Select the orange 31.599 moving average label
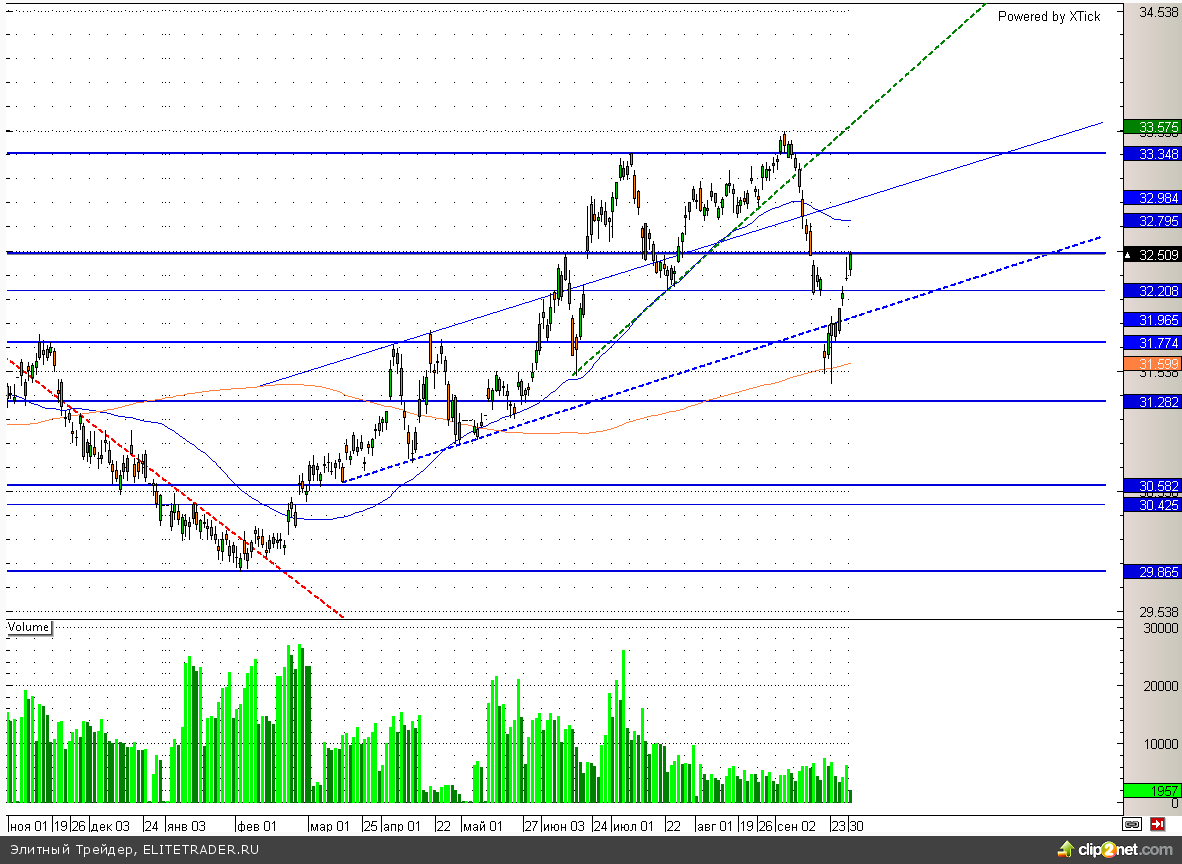This screenshot has width=1182, height=864. tap(1153, 363)
